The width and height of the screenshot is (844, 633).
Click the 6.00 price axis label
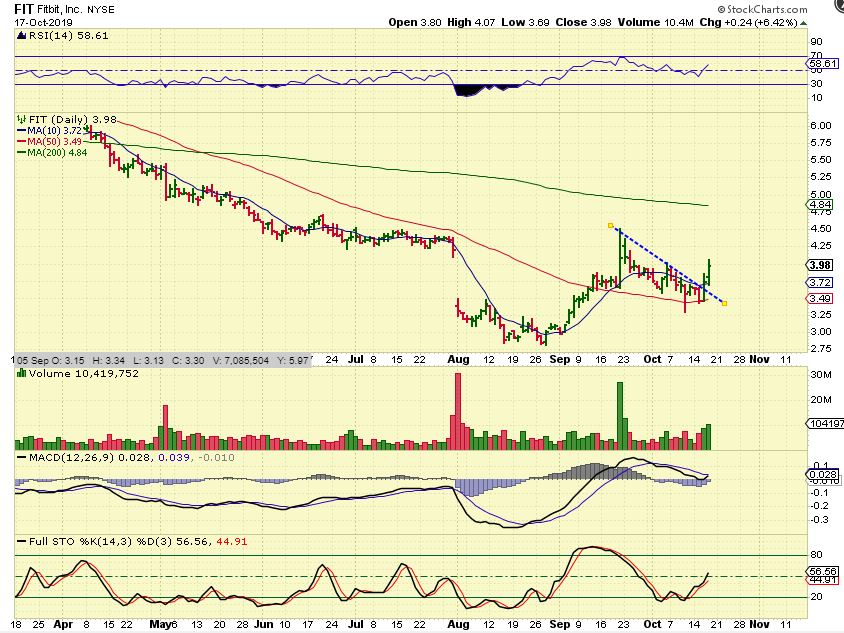coord(820,125)
